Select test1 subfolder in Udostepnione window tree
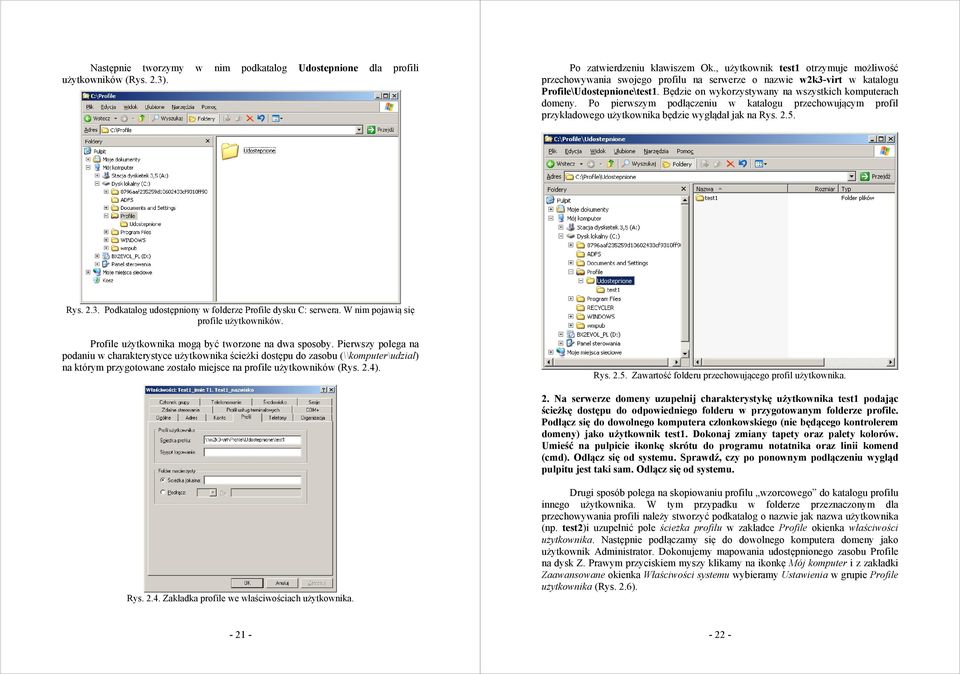Viewport: 960px width, 674px height. pos(609,290)
